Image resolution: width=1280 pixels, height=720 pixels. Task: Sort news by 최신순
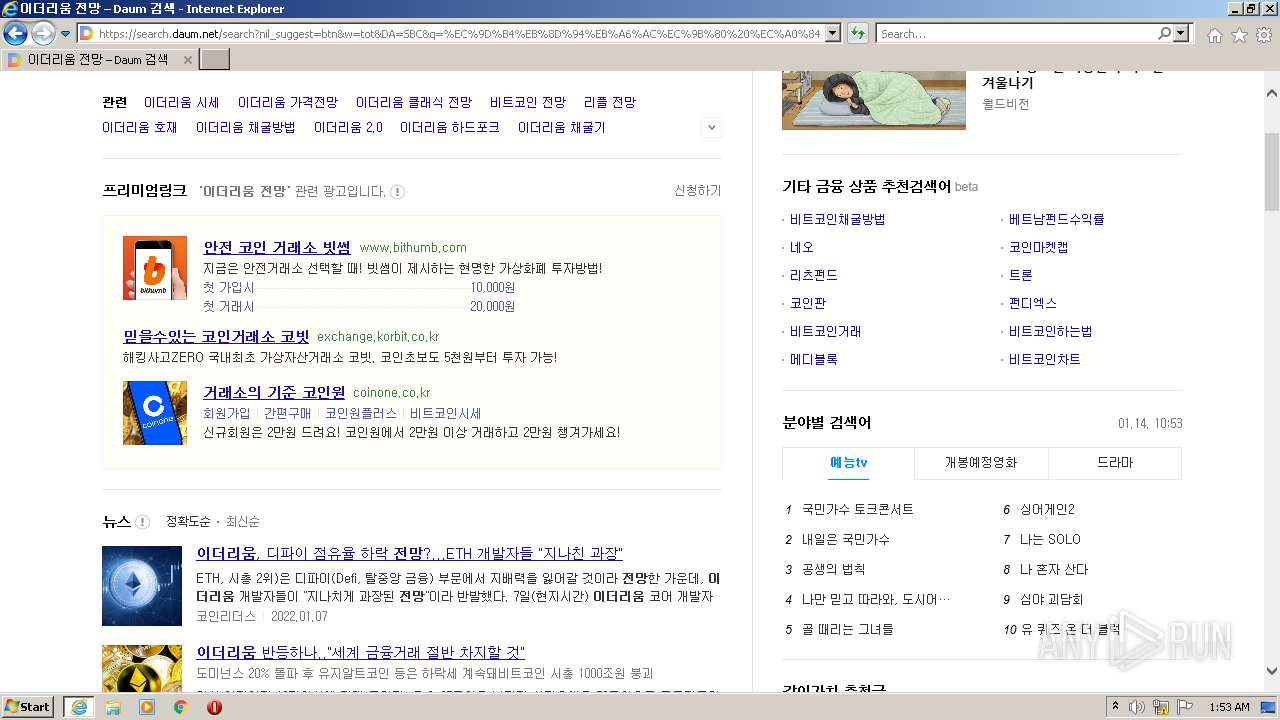pyautogui.click(x=243, y=522)
